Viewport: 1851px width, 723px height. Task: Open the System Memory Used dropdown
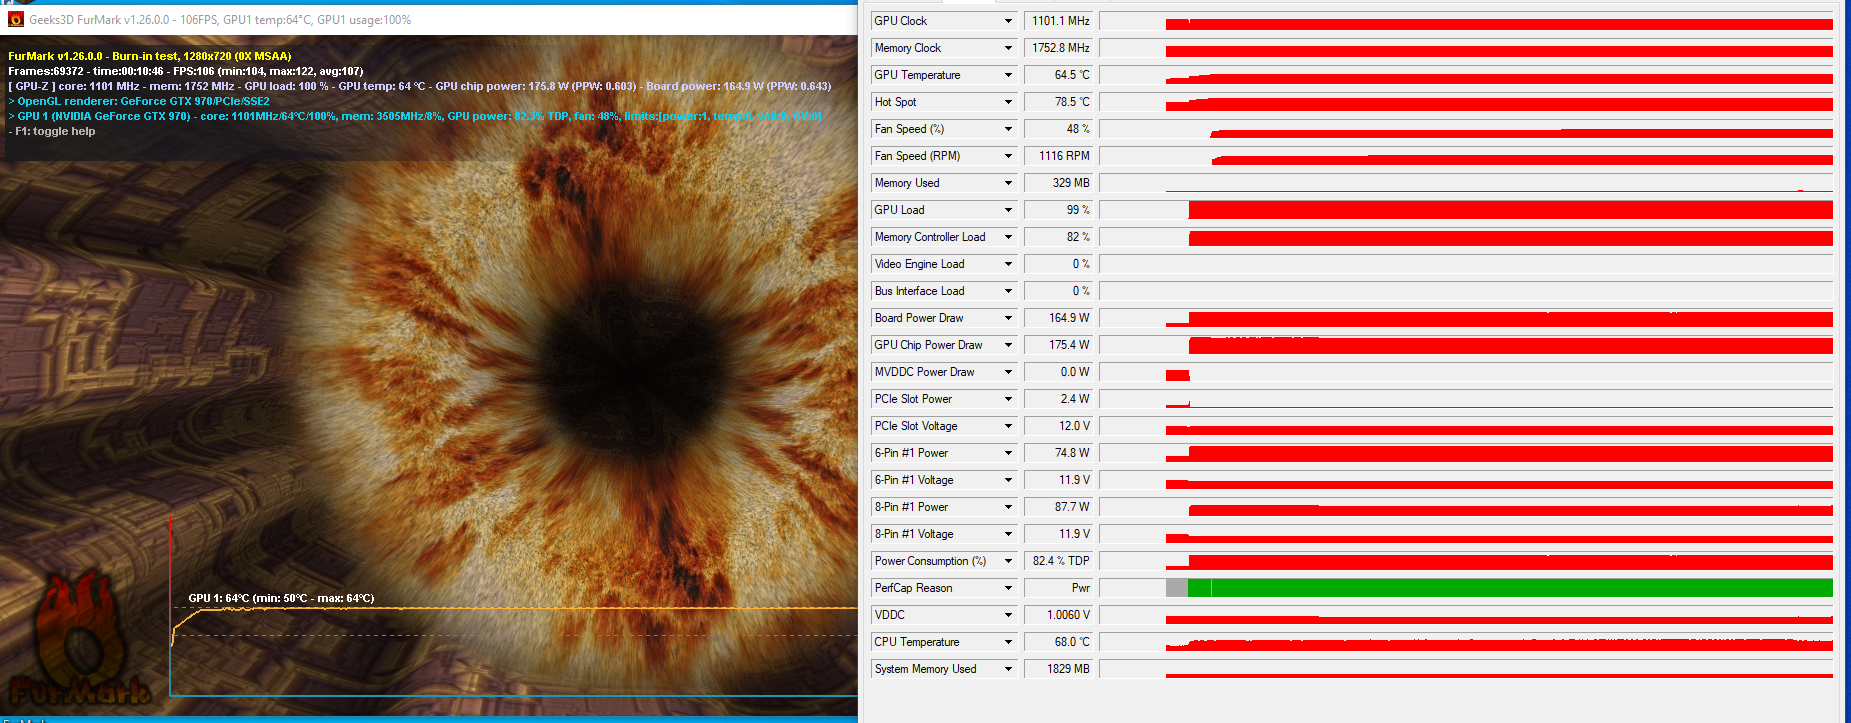tap(1008, 669)
